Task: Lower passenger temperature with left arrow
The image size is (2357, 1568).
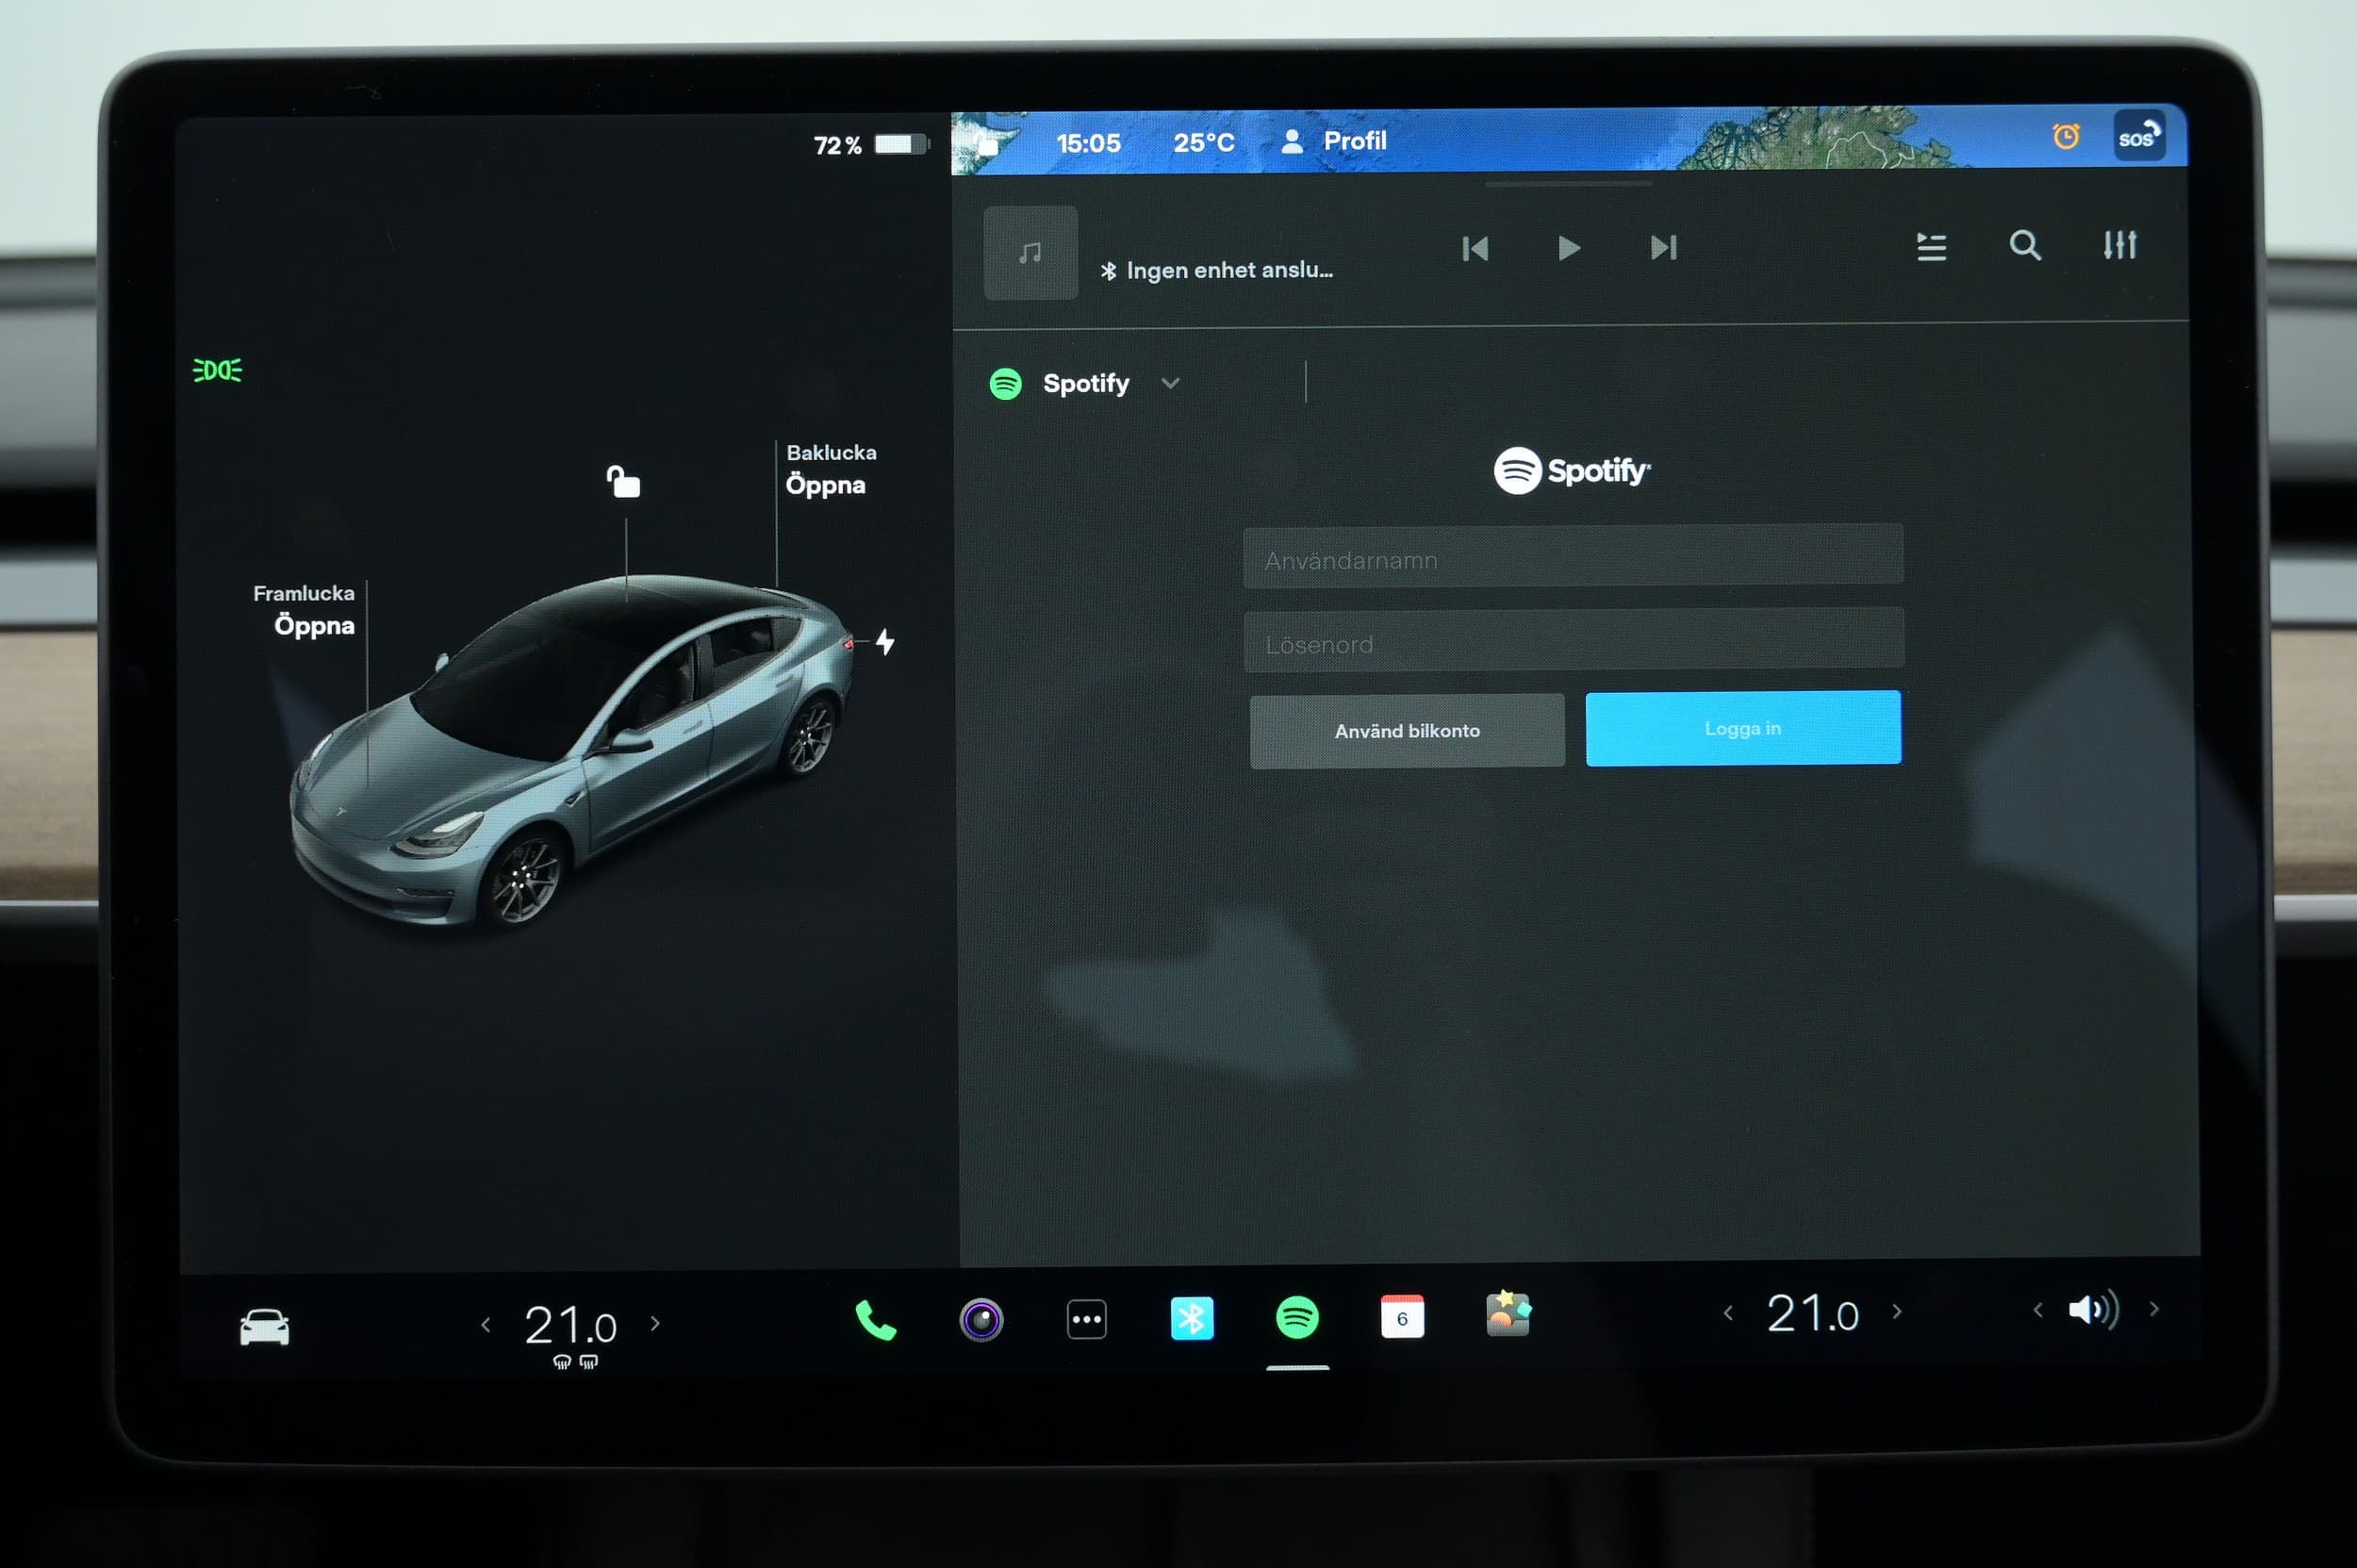Action: pyautogui.click(x=1728, y=1313)
